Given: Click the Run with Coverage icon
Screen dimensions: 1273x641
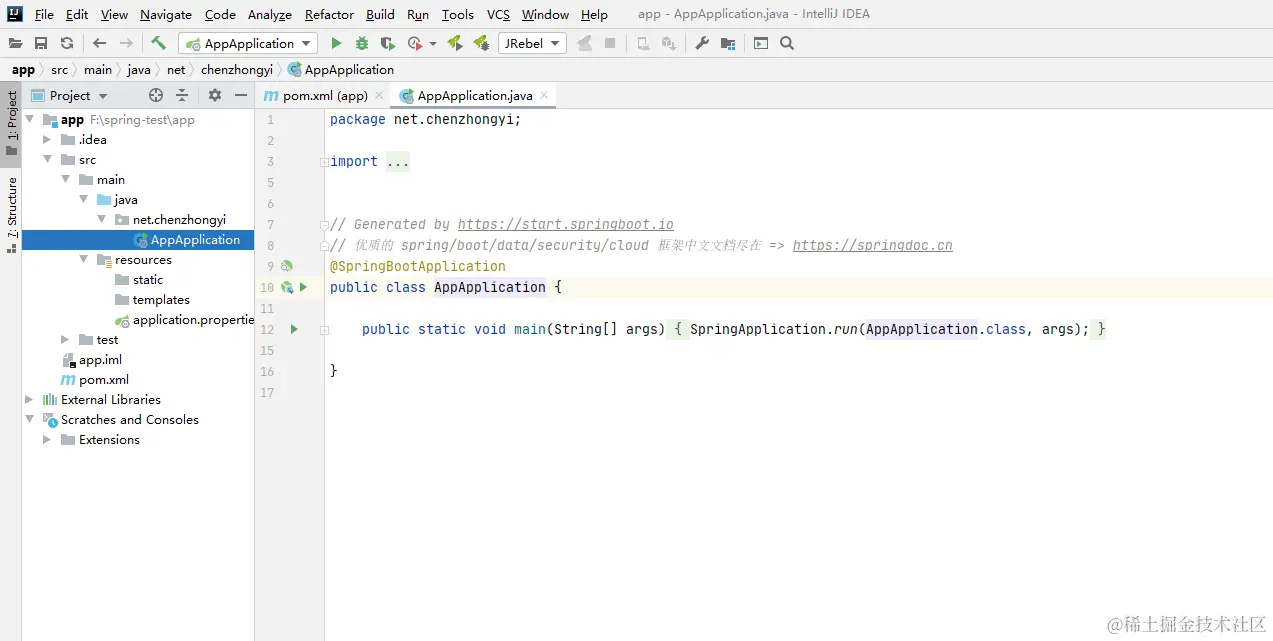Looking at the screenshot, I should tap(388, 43).
